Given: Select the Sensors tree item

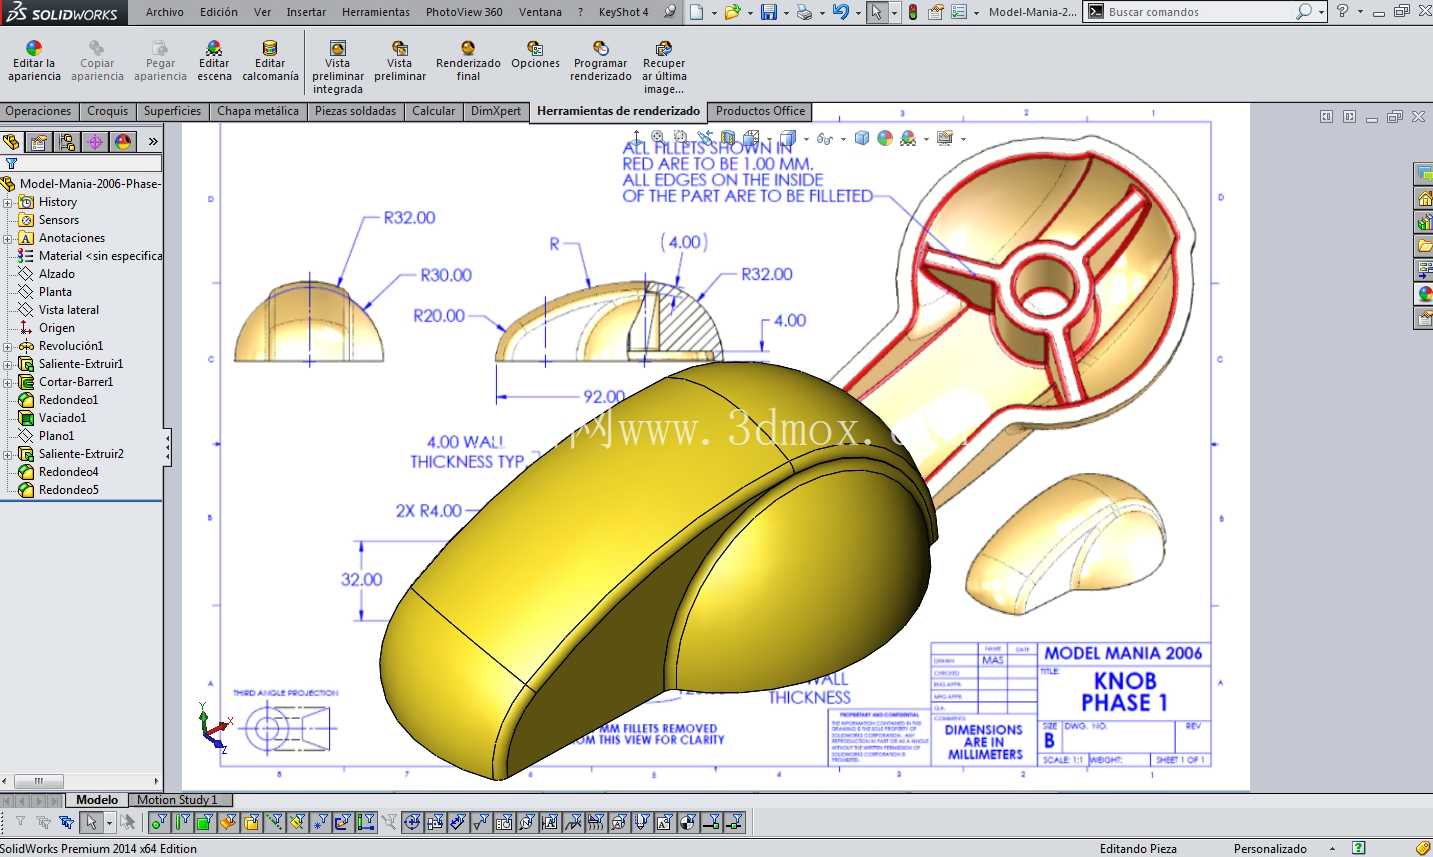Looking at the screenshot, I should [59, 220].
